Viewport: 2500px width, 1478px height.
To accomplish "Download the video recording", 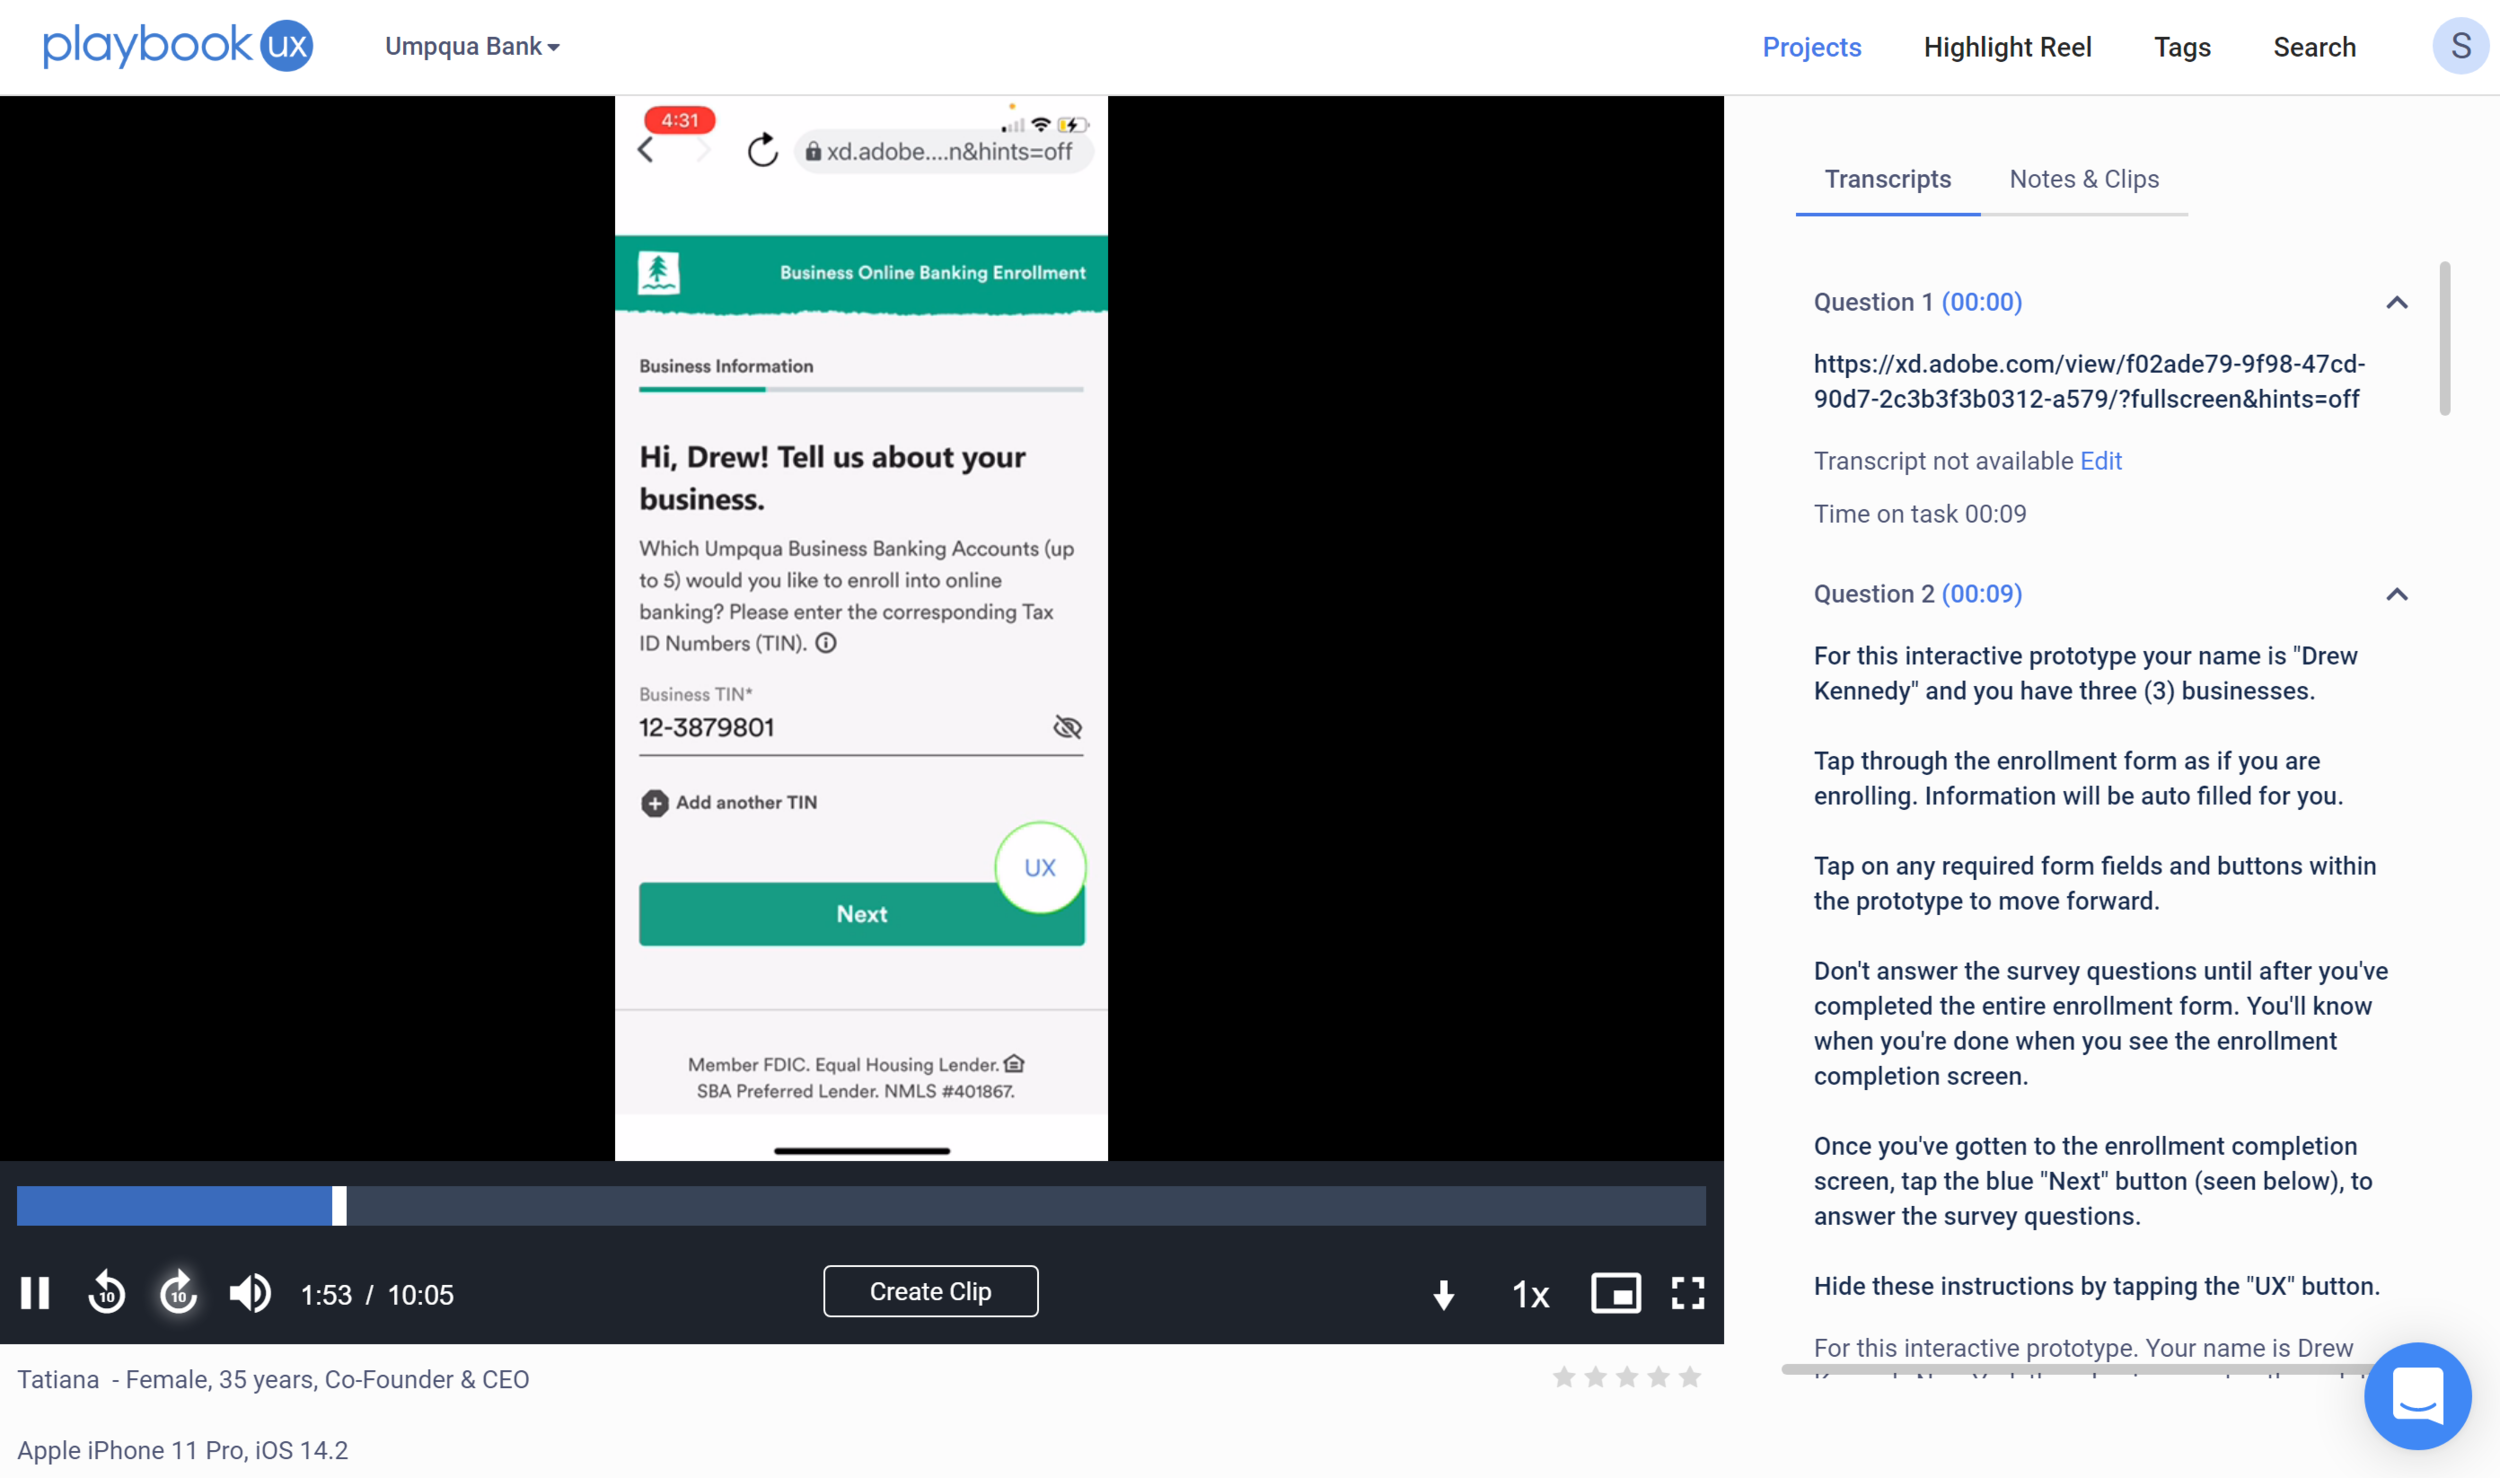I will coord(1443,1294).
